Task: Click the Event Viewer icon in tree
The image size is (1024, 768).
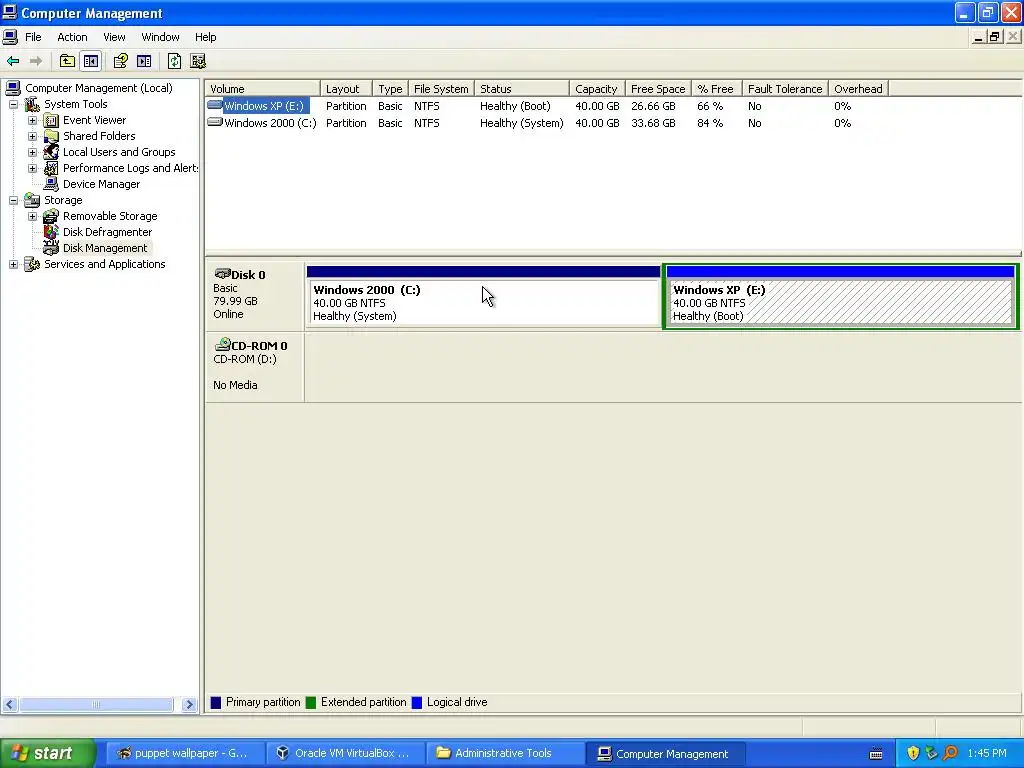Action: [51, 120]
